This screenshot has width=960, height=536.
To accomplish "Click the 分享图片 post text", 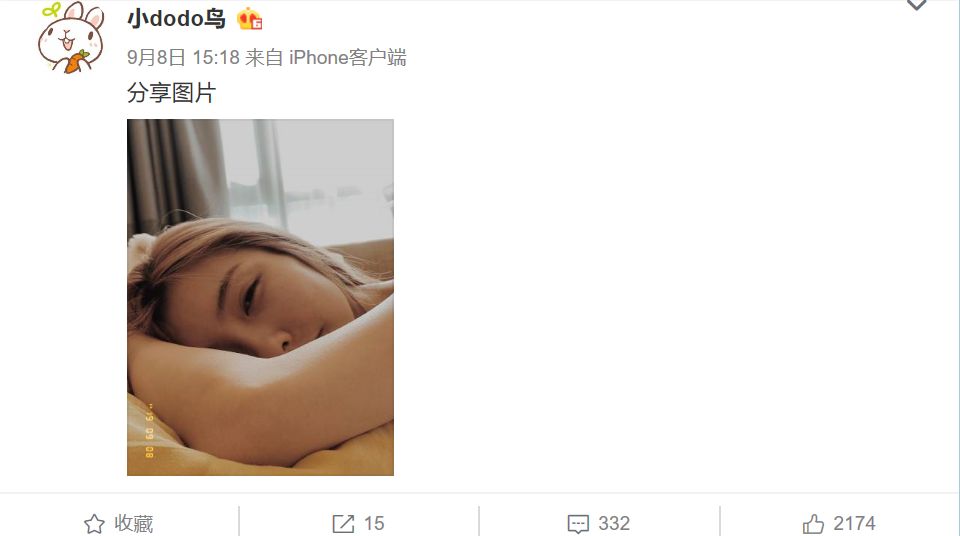I will pyautogui.click(x=171, y=93).
